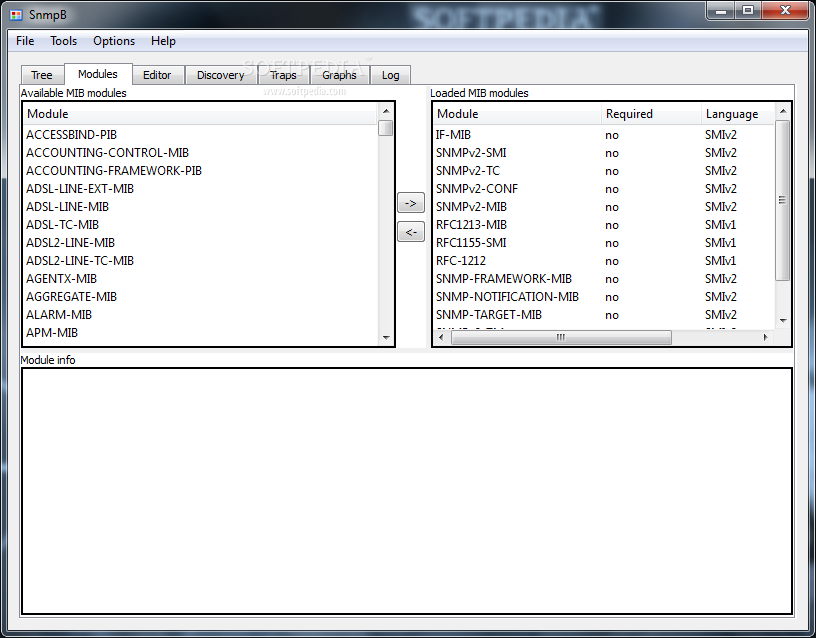Click loaded modules horizontal scrollbar thumb
This screenshot has height=638, width=816.
pos(561,337)
